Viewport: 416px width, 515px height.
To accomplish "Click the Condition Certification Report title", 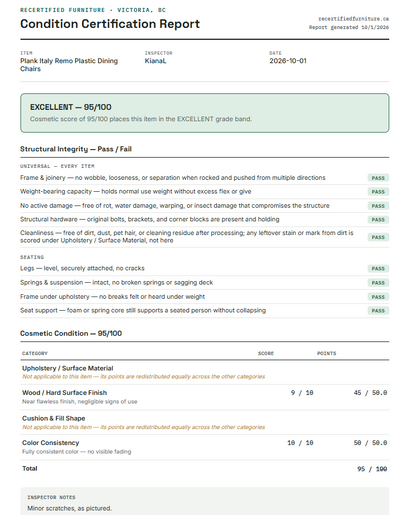I will (x=110, y=24).
